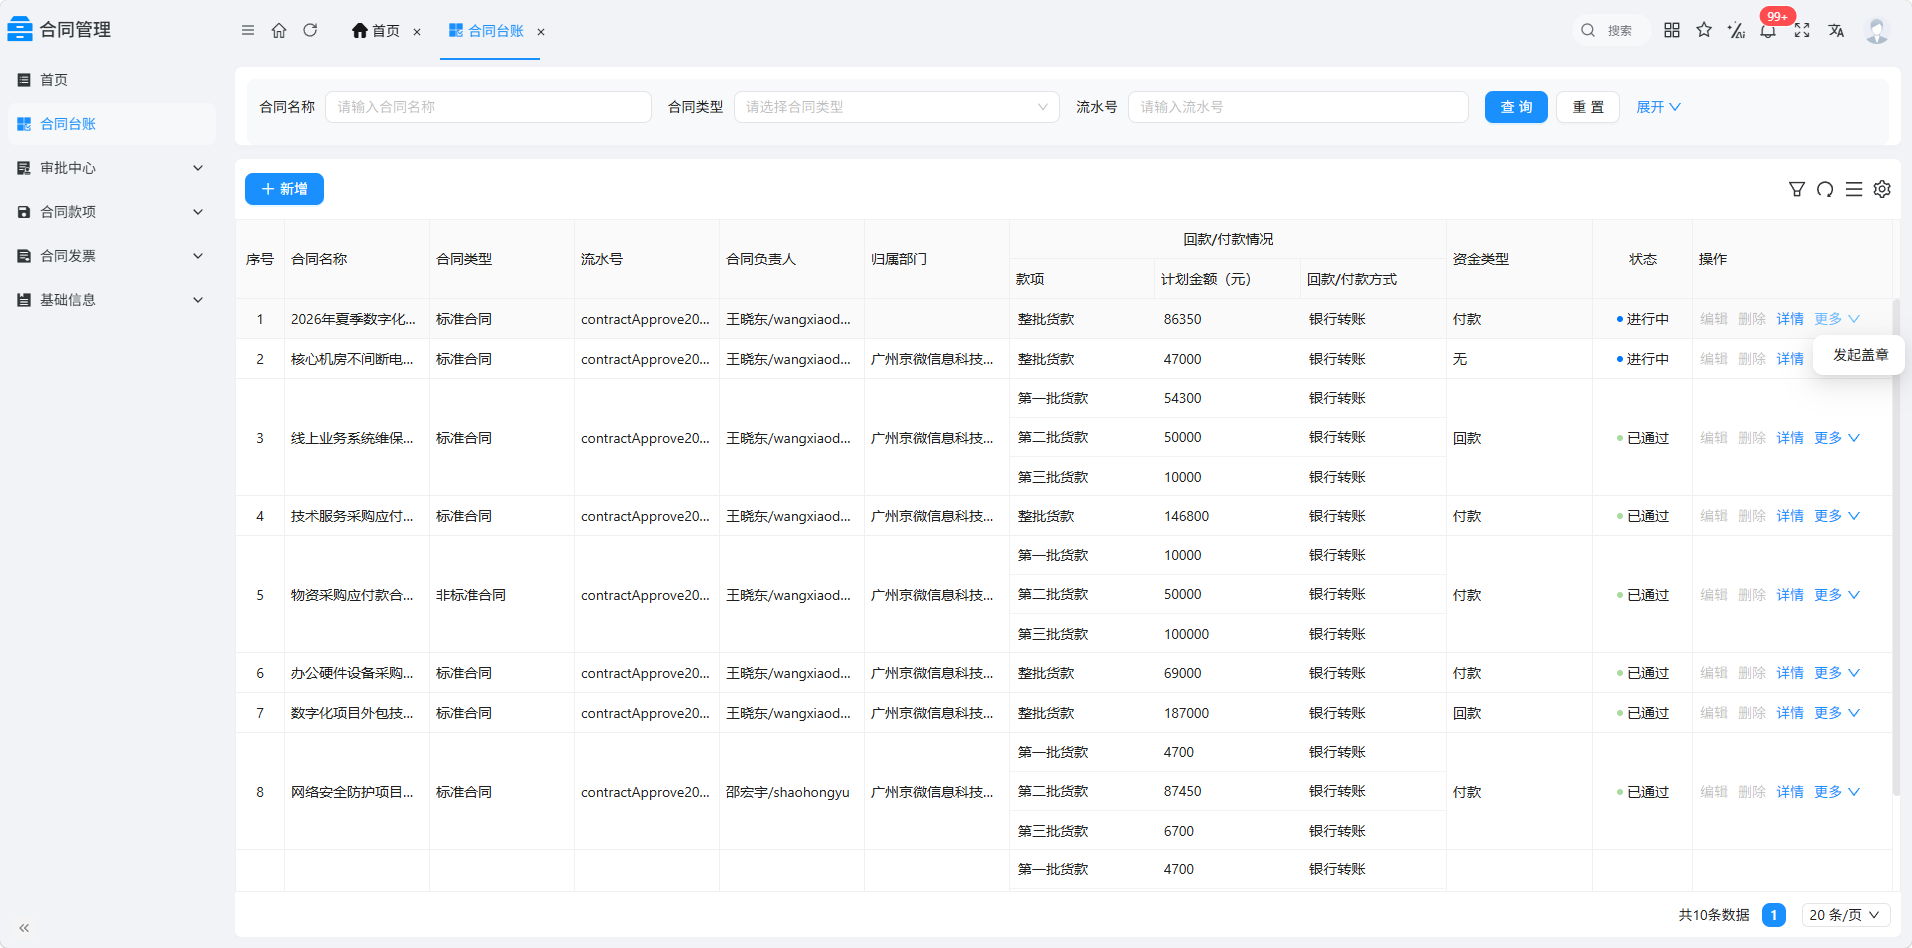Click the 状态 column header
This screenshot has height=948, width=1912.
coord(1642,259)
